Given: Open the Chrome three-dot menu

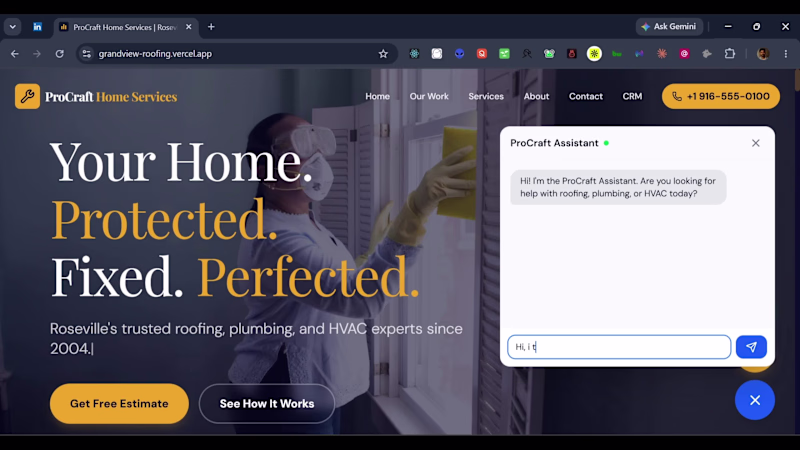Looking at the screenshot, I should [786, 54].
